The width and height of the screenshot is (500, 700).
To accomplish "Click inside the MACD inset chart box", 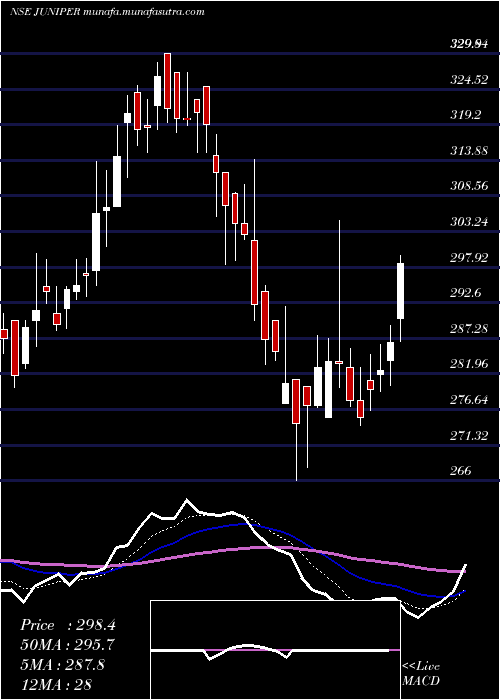I will pos(275,650).
